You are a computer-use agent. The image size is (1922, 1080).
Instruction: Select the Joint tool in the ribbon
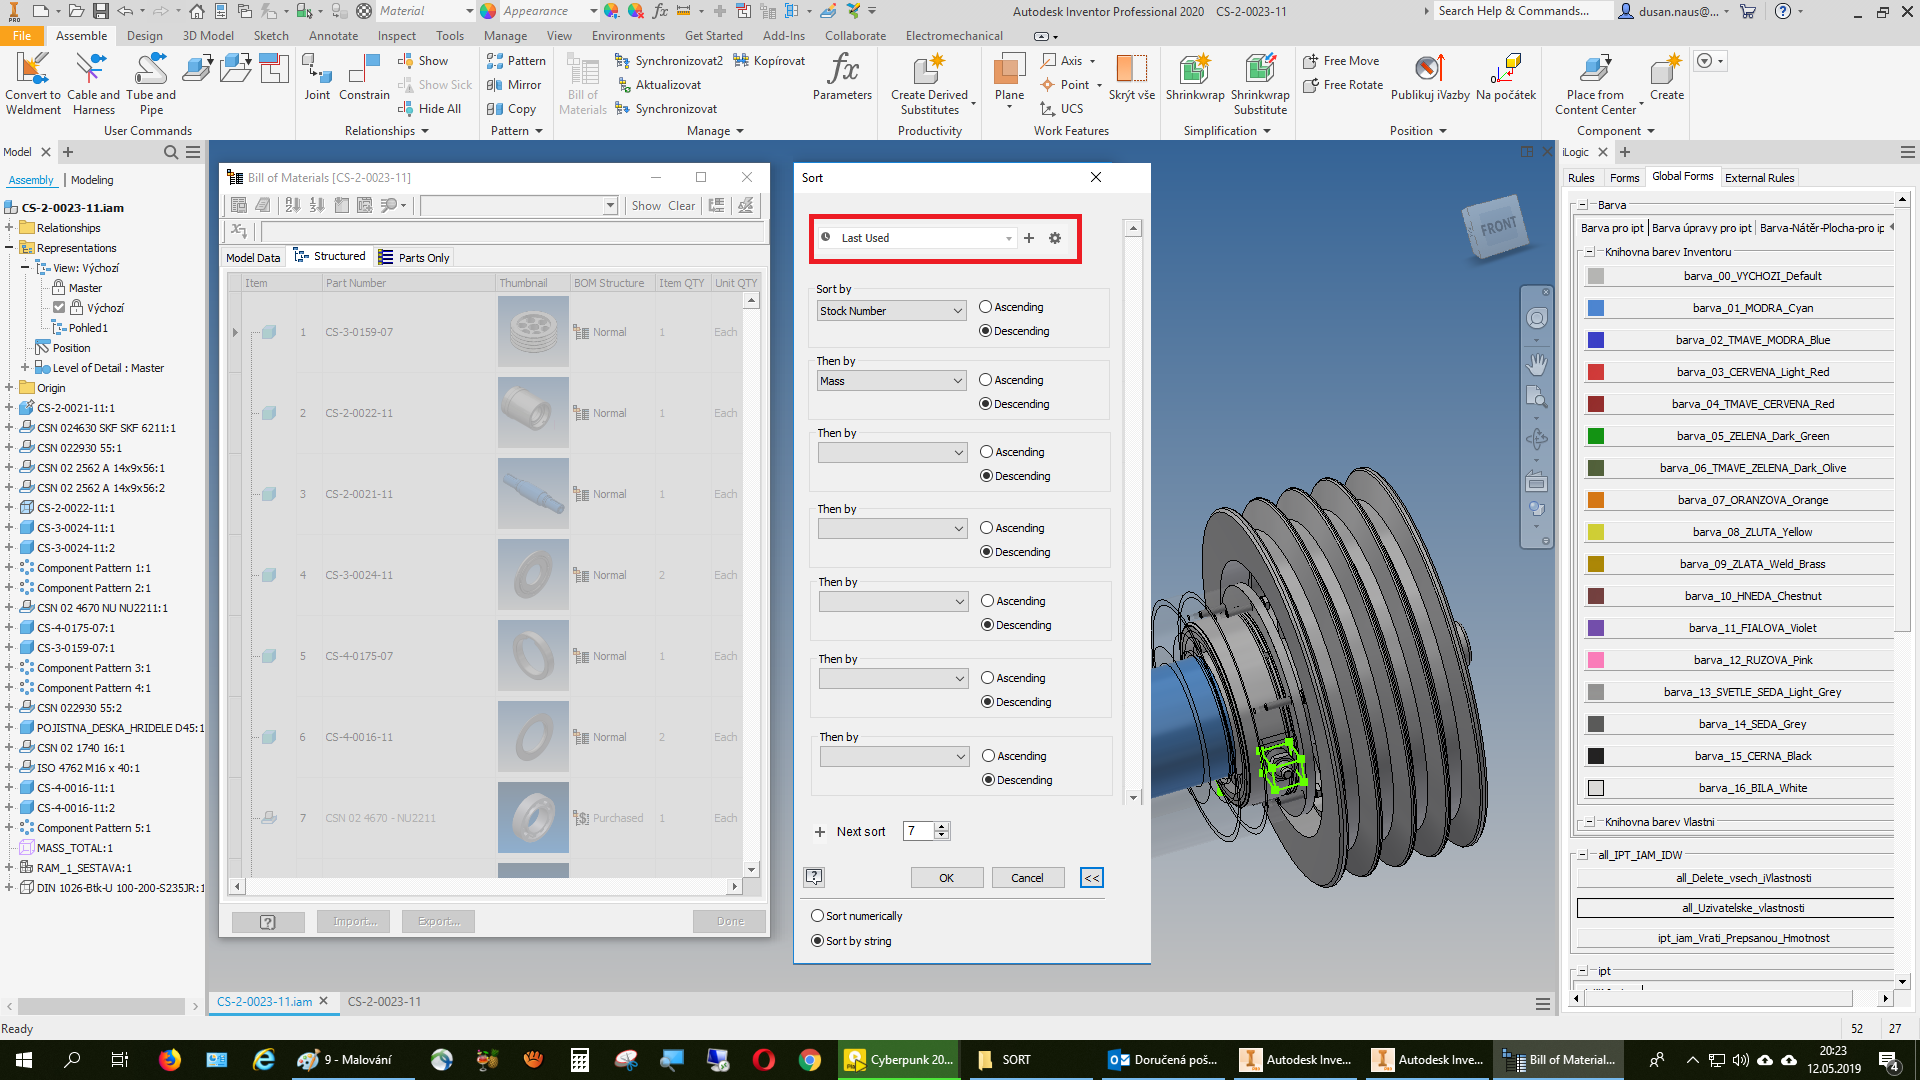(316, 75)
